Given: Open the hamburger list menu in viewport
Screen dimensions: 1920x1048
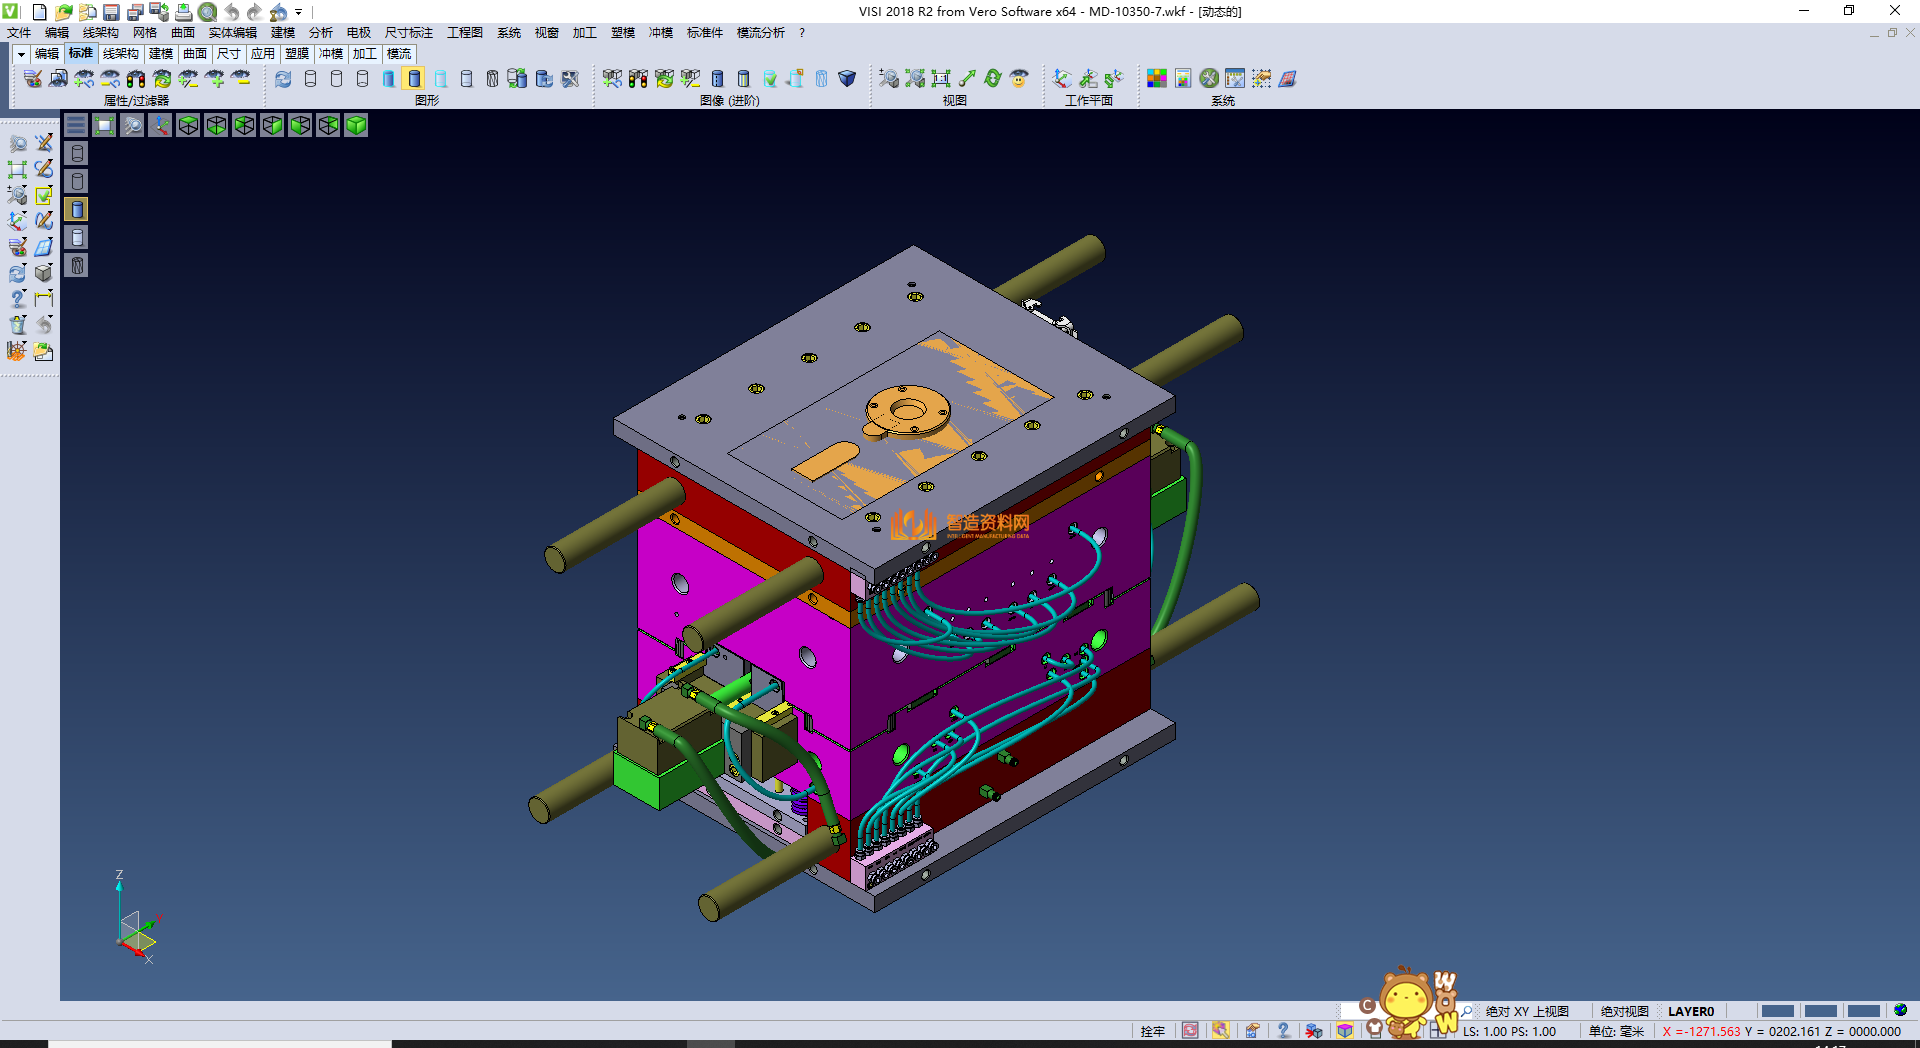Looking at the screenshot, I should (76, 125).
